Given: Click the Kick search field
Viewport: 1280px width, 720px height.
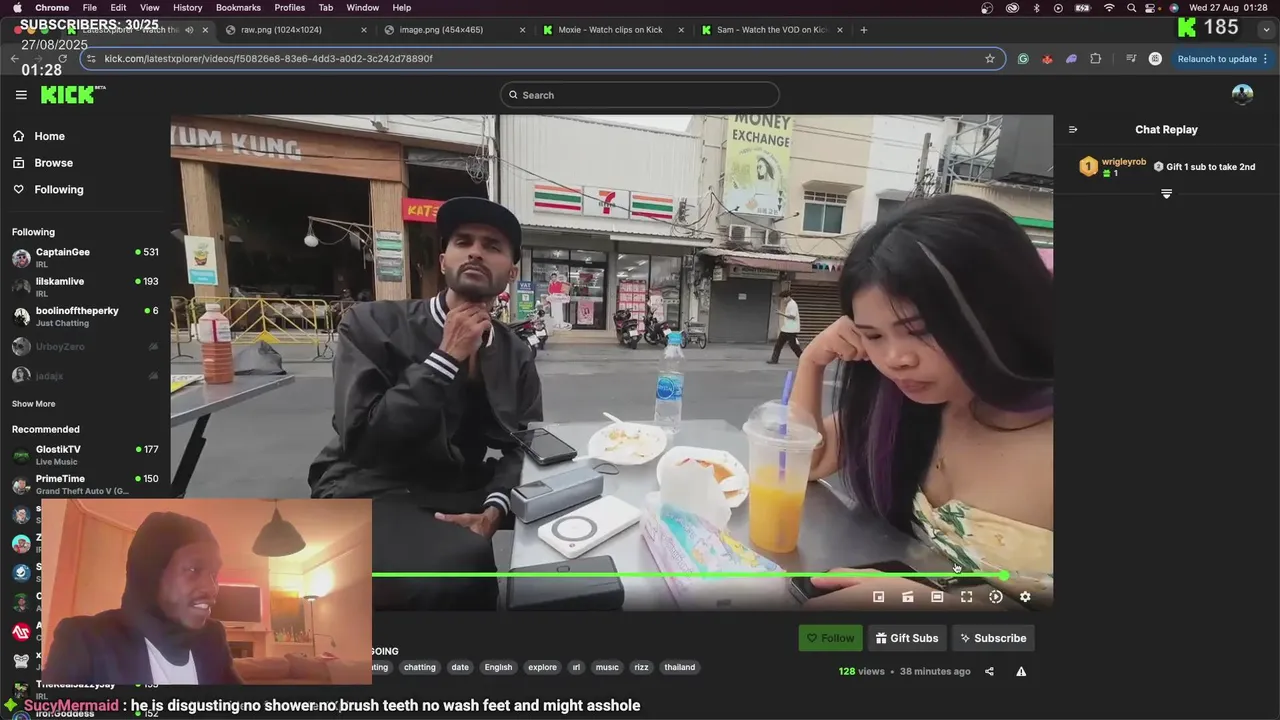Looking at the screenshot, I should (640, 95).
